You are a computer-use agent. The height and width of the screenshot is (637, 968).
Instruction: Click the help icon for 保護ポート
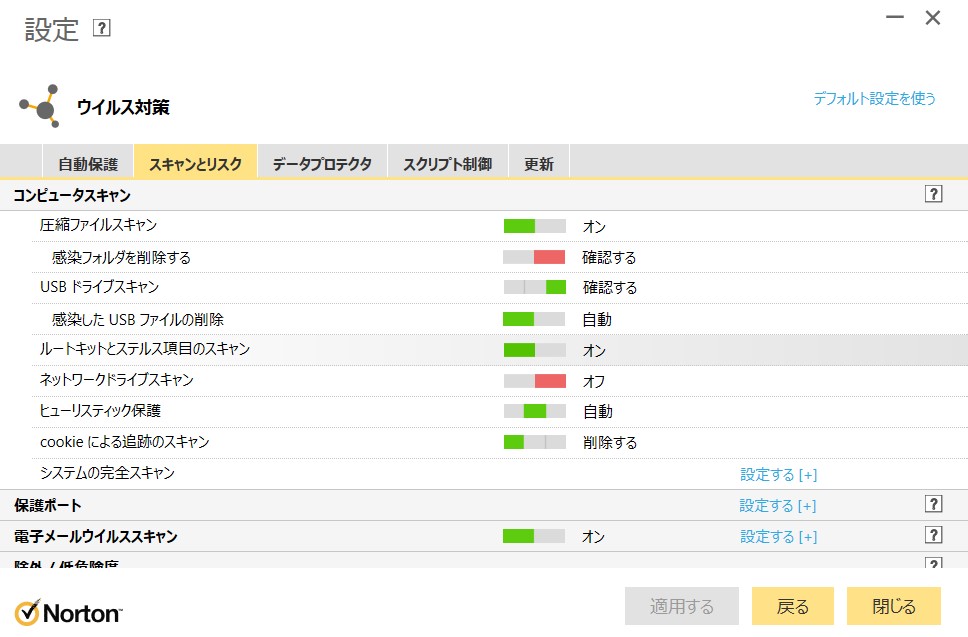pyautogui.click(x=934, y=504)
